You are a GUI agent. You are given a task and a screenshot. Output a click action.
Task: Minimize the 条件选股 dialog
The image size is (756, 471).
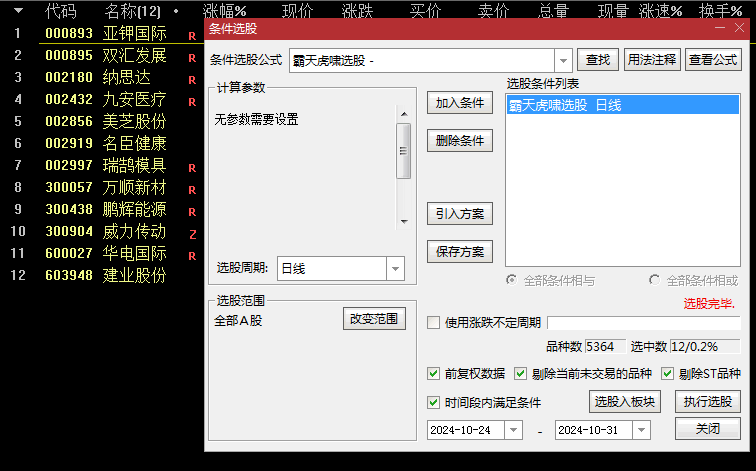[x=720, y=28]
